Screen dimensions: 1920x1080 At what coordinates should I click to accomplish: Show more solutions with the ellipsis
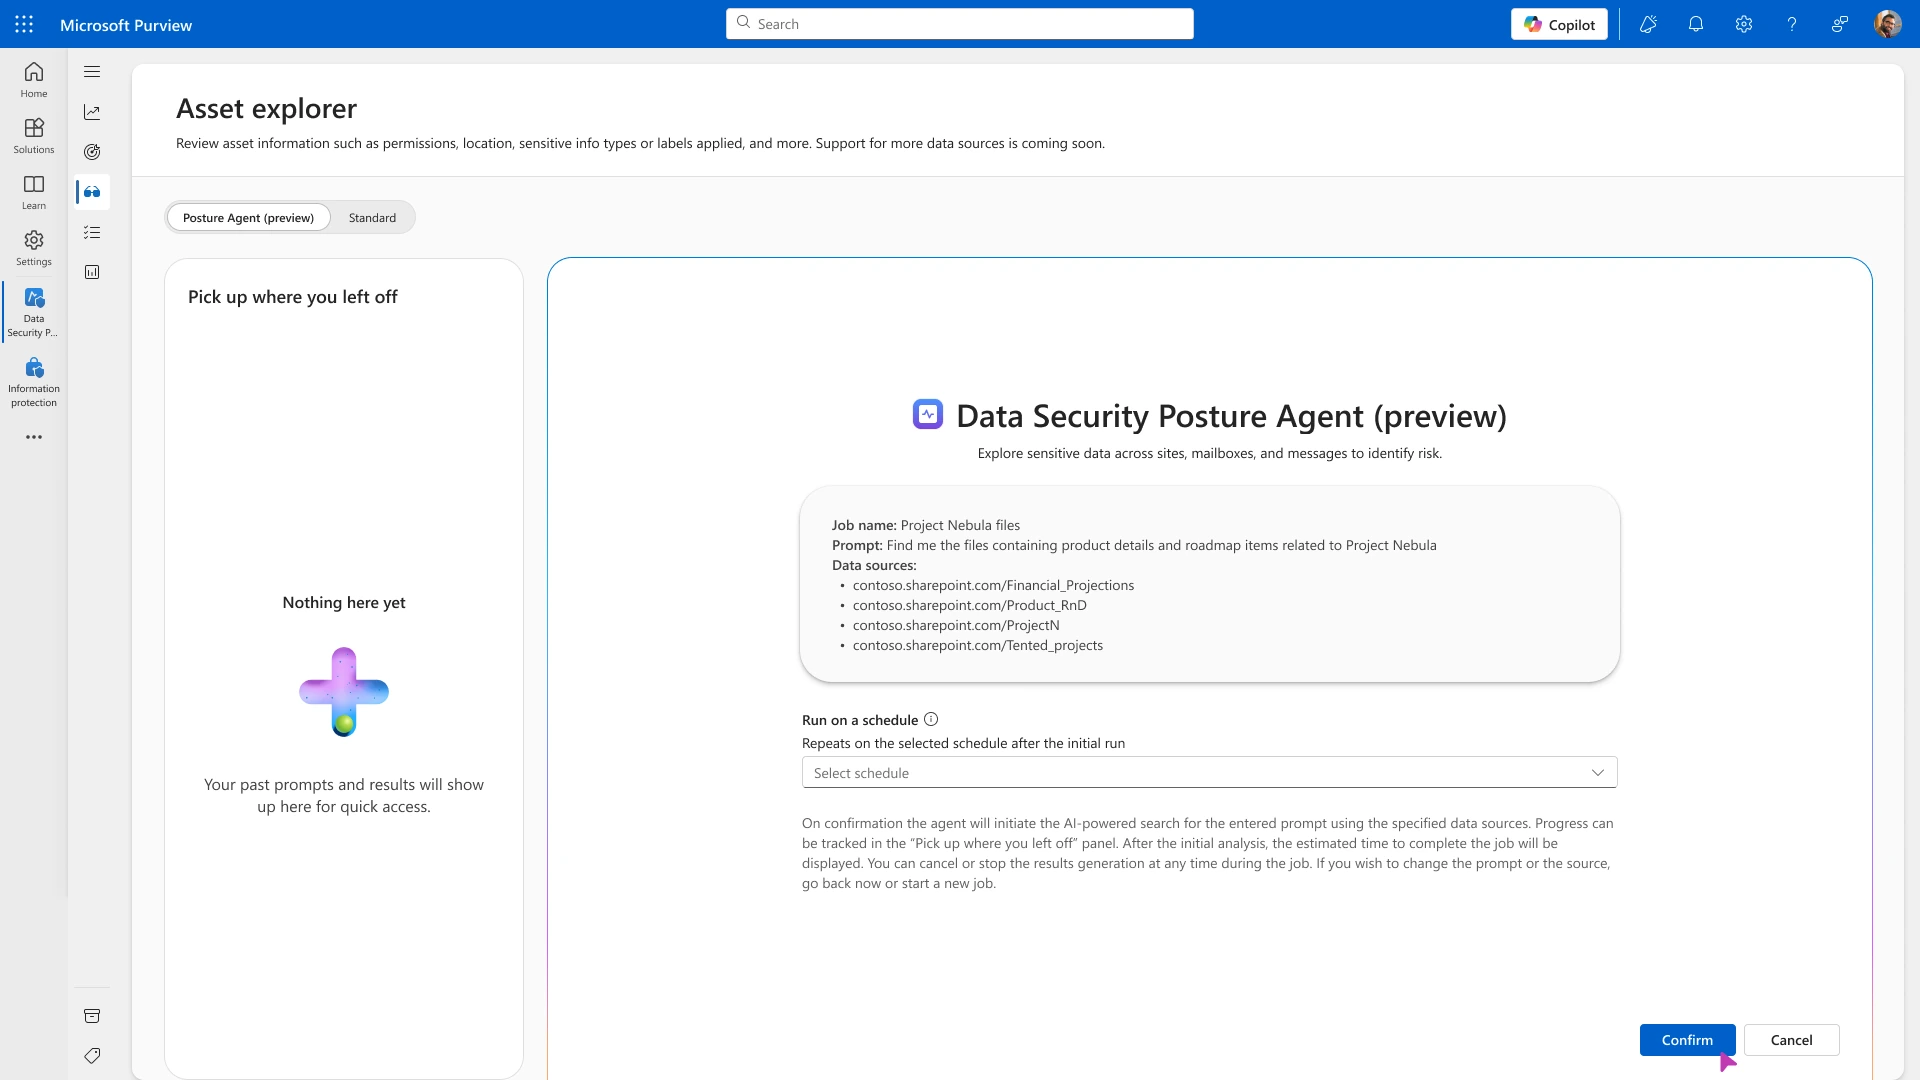[x=34, y=437]
